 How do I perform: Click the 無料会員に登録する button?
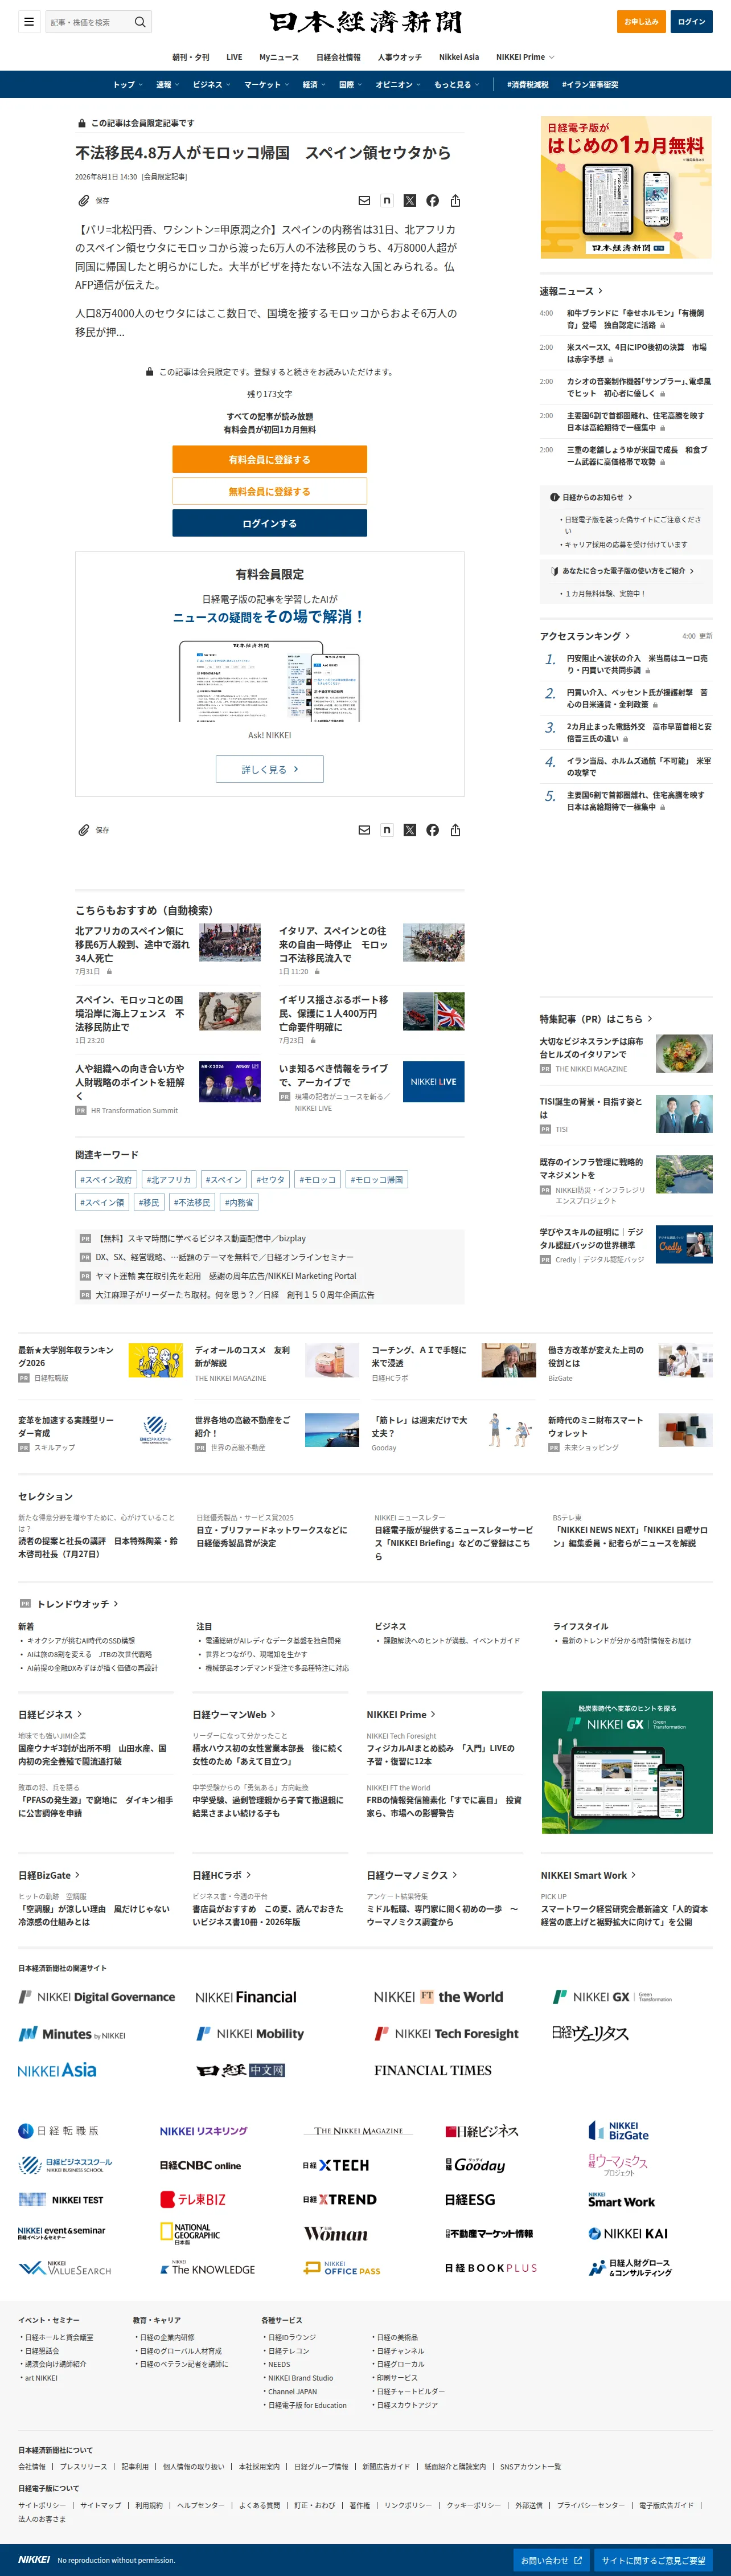point(269,491)
